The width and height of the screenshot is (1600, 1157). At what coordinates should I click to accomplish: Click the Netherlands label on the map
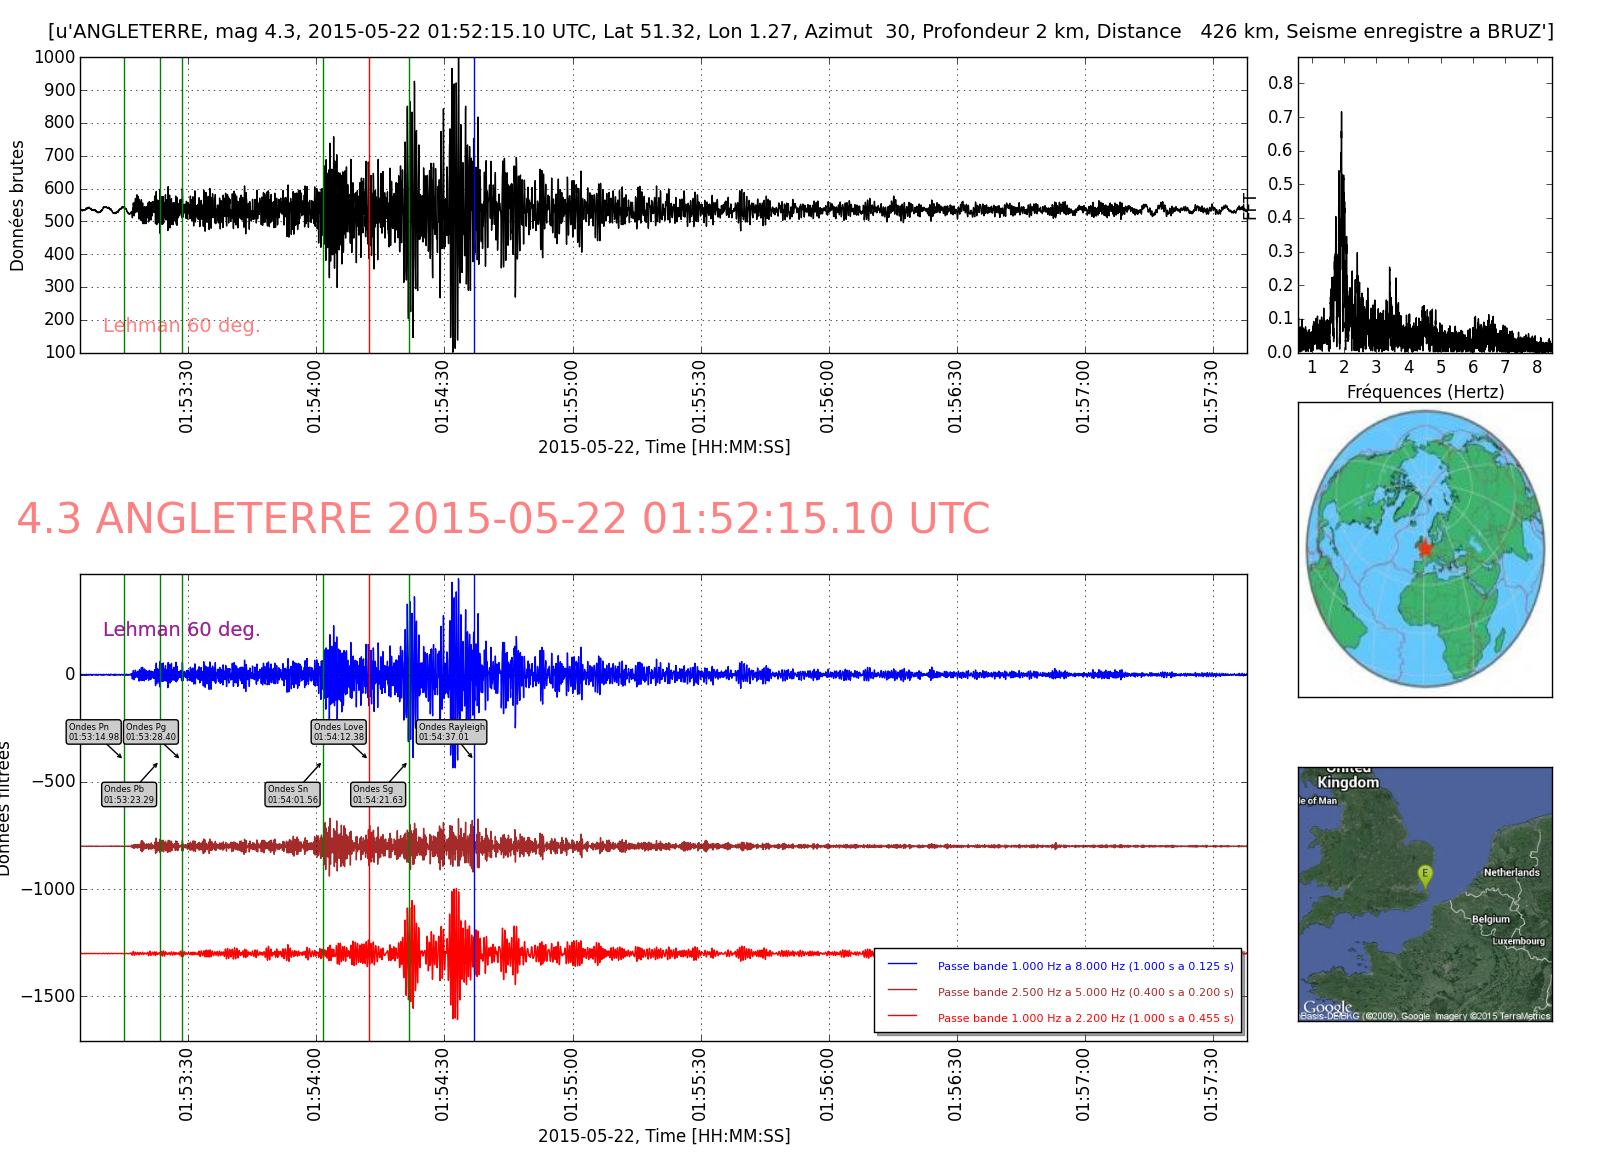point(1511,872)
